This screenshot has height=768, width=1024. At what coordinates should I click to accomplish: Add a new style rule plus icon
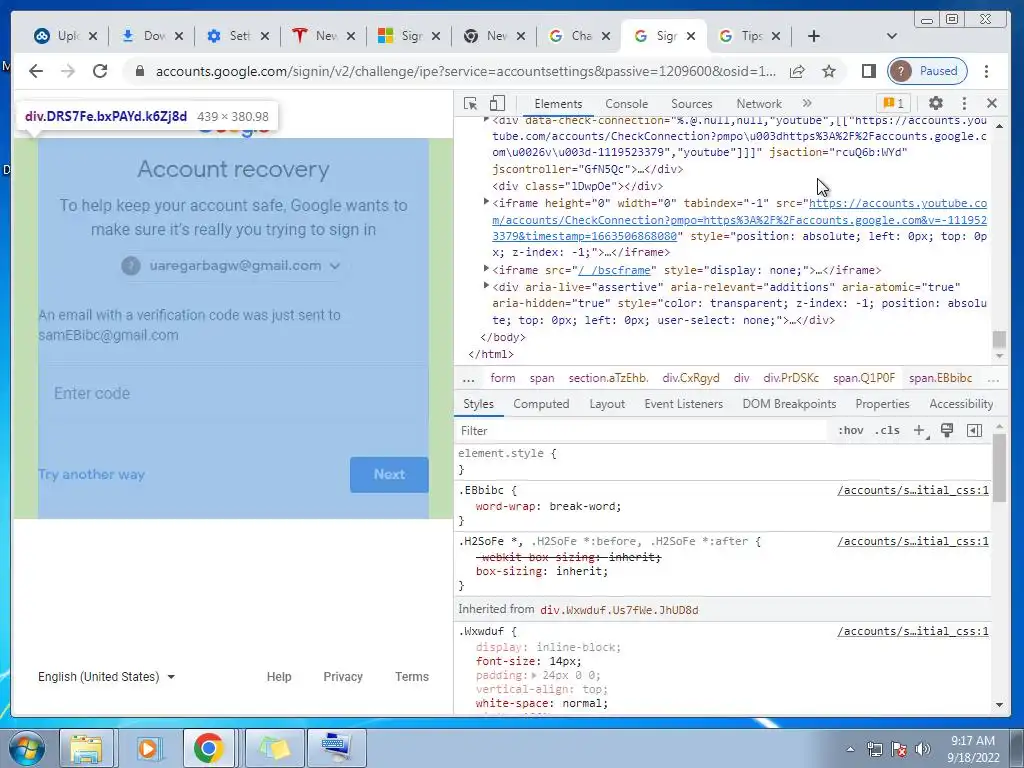point(920,430)
